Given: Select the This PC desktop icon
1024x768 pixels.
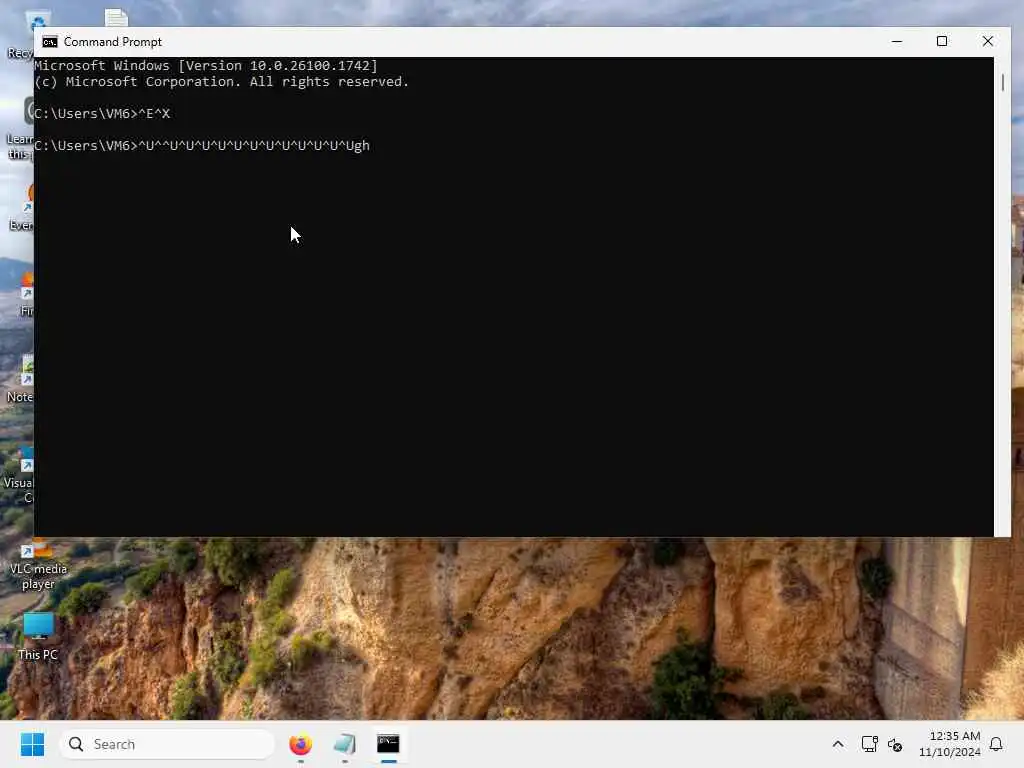Looking at the screenshot, I should 38,637.
